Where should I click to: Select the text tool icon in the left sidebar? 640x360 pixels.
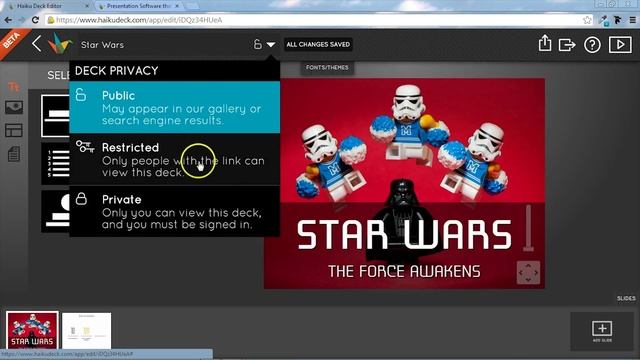(13, 87)
